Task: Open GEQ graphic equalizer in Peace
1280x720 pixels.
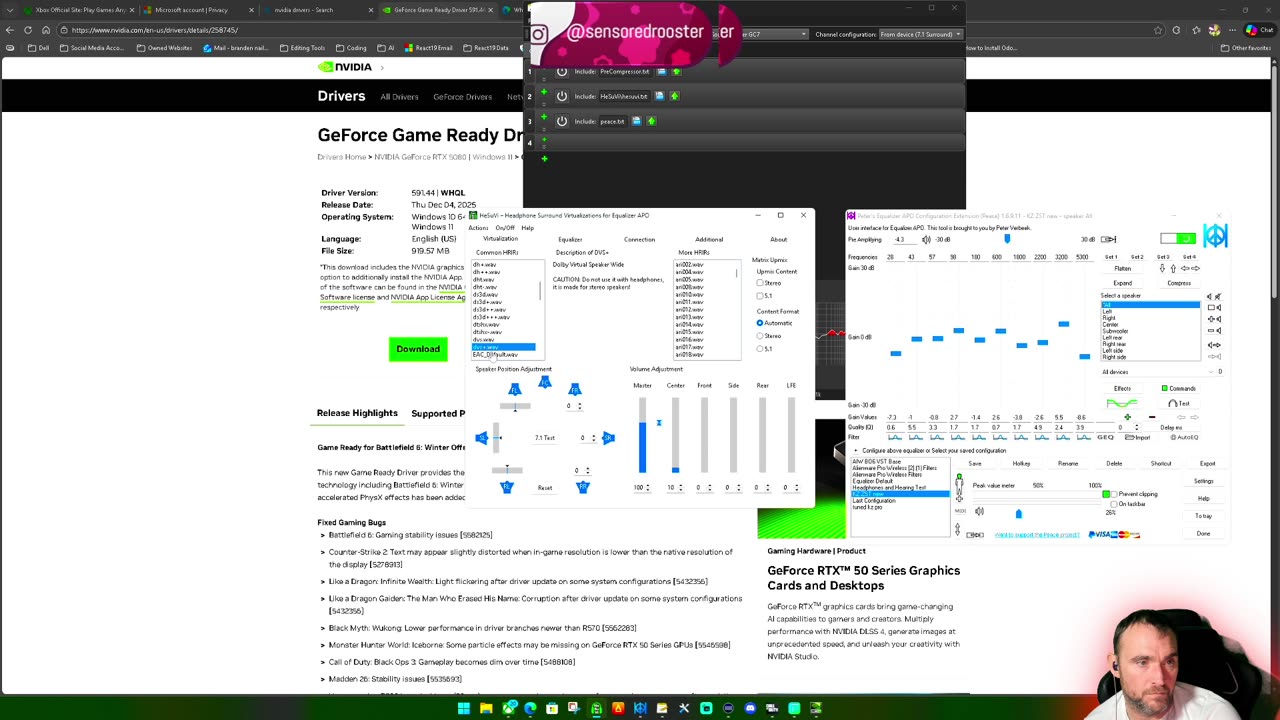Action: [x=1105, y=437]
